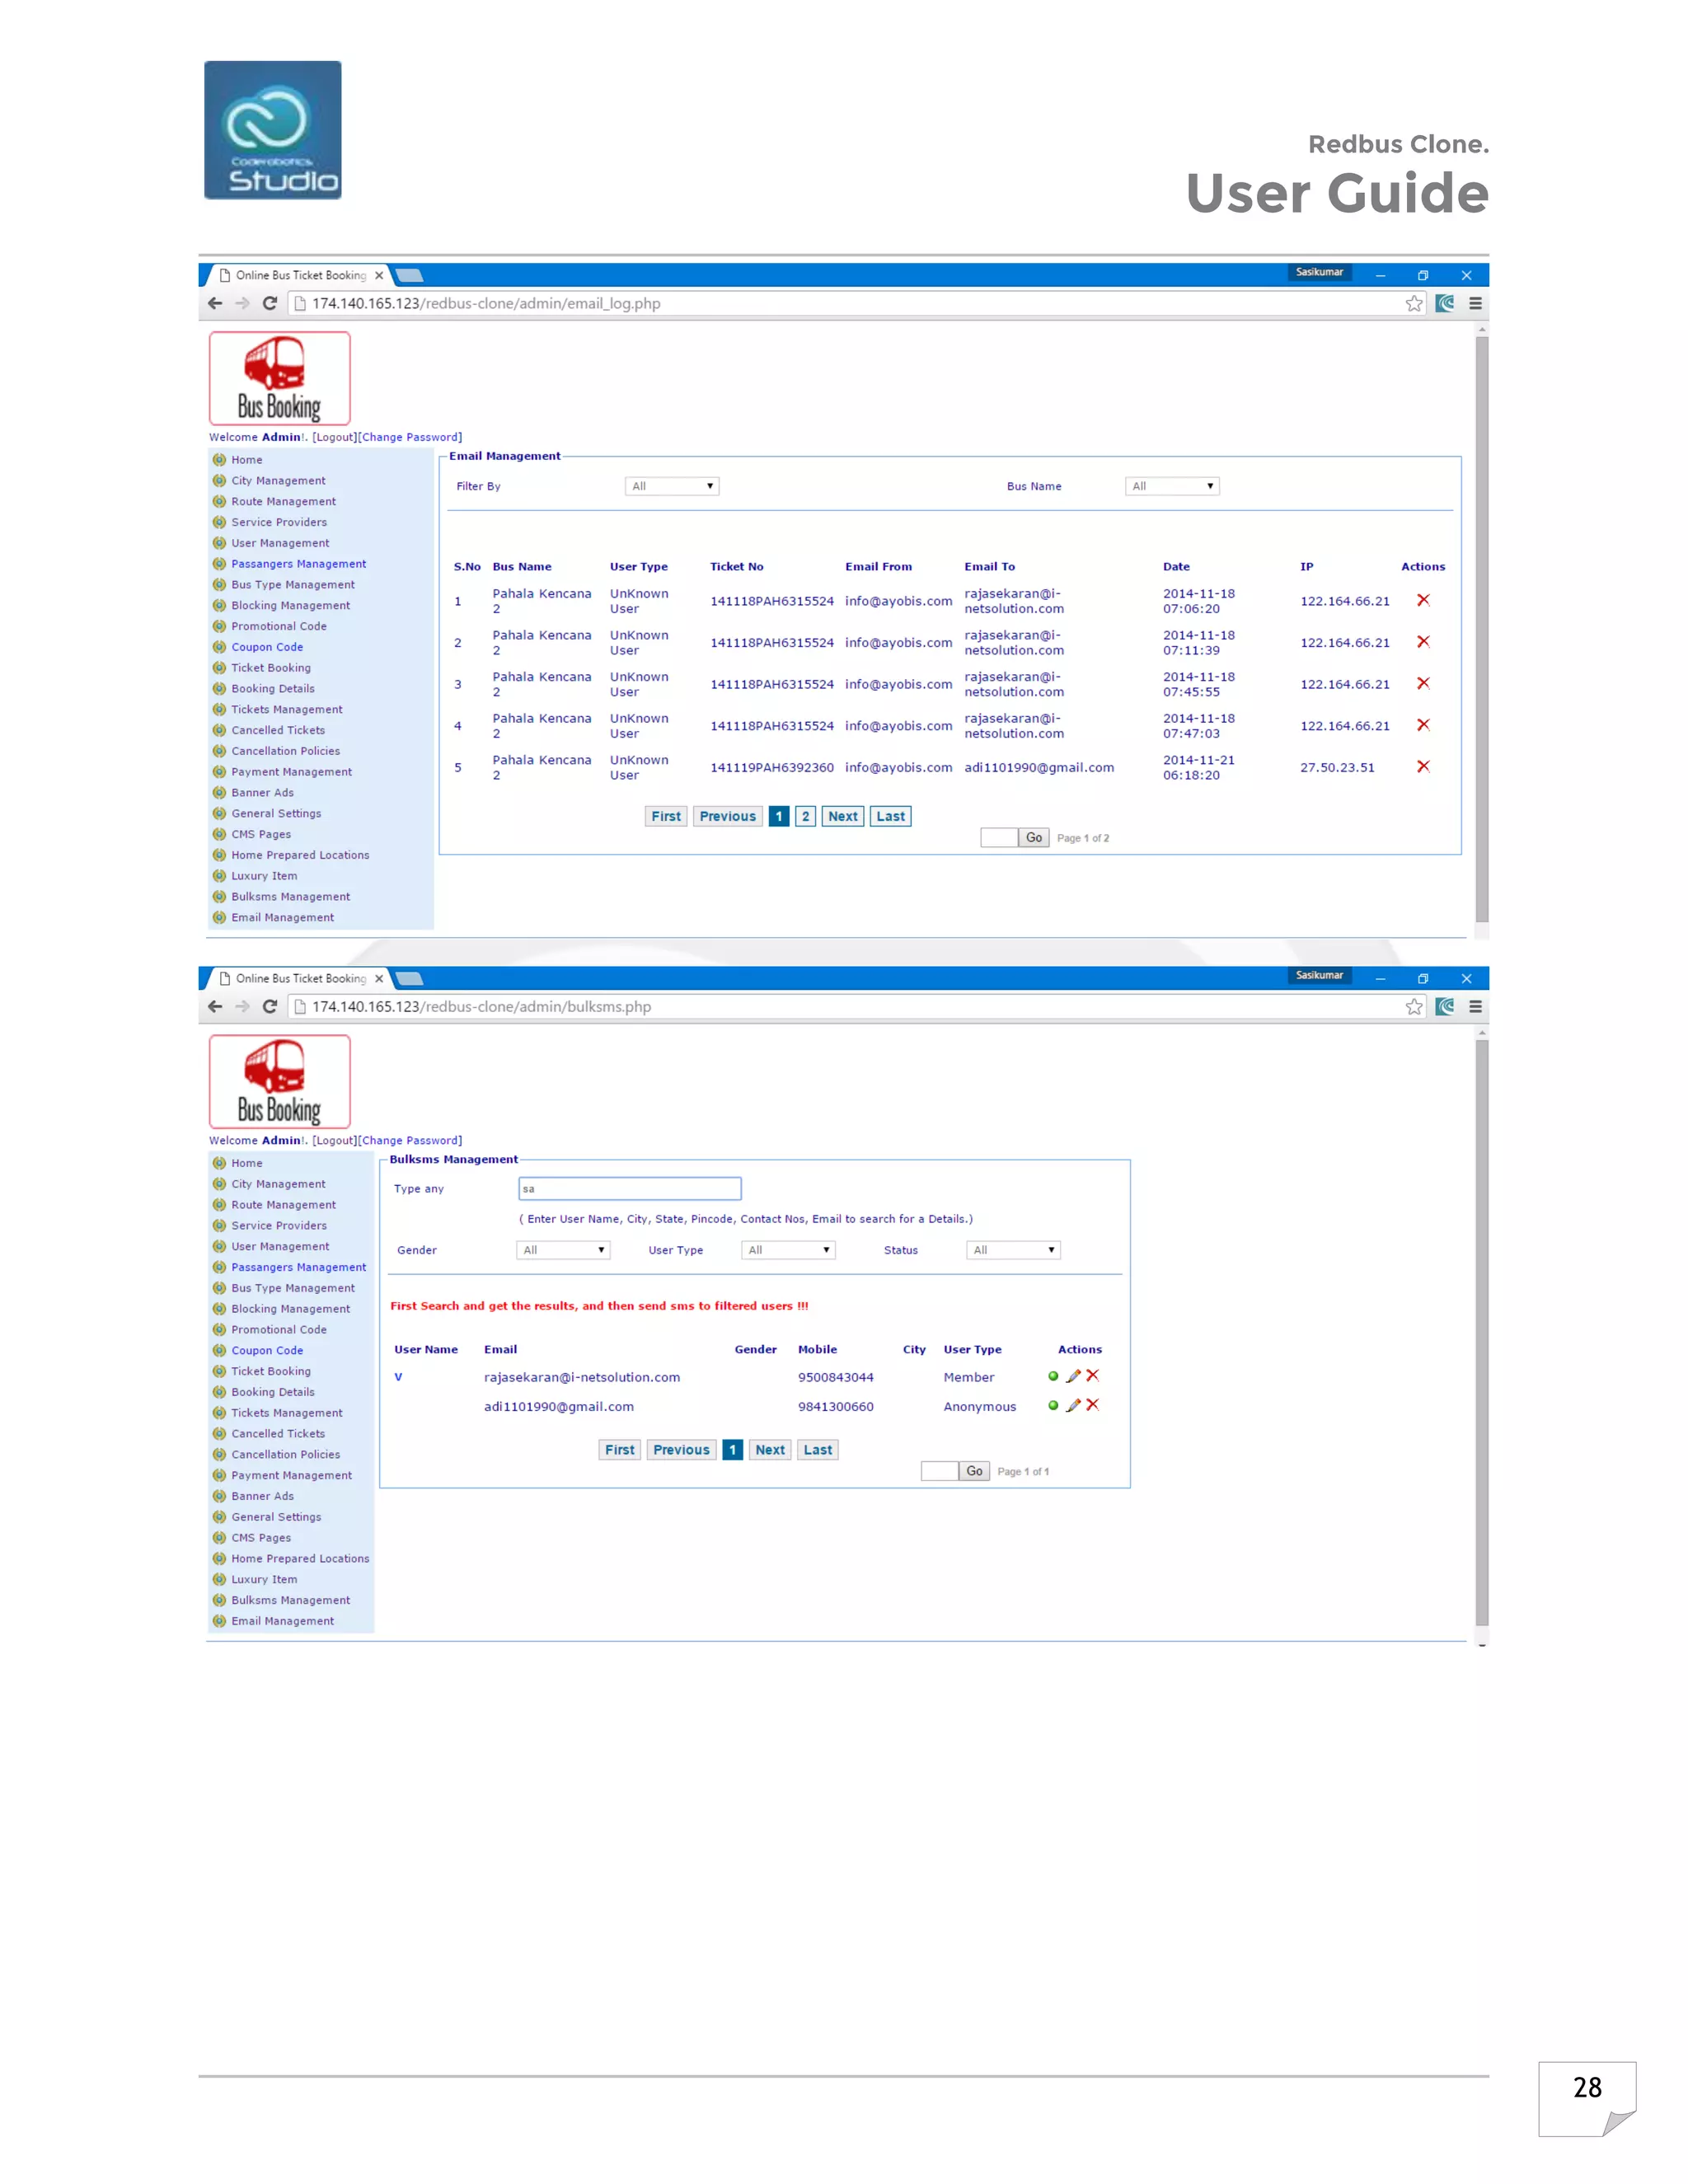
Task: Delete the rajasekaran@i-netsolution.com user in Bulksms list
Action: coord(1092,1376)
